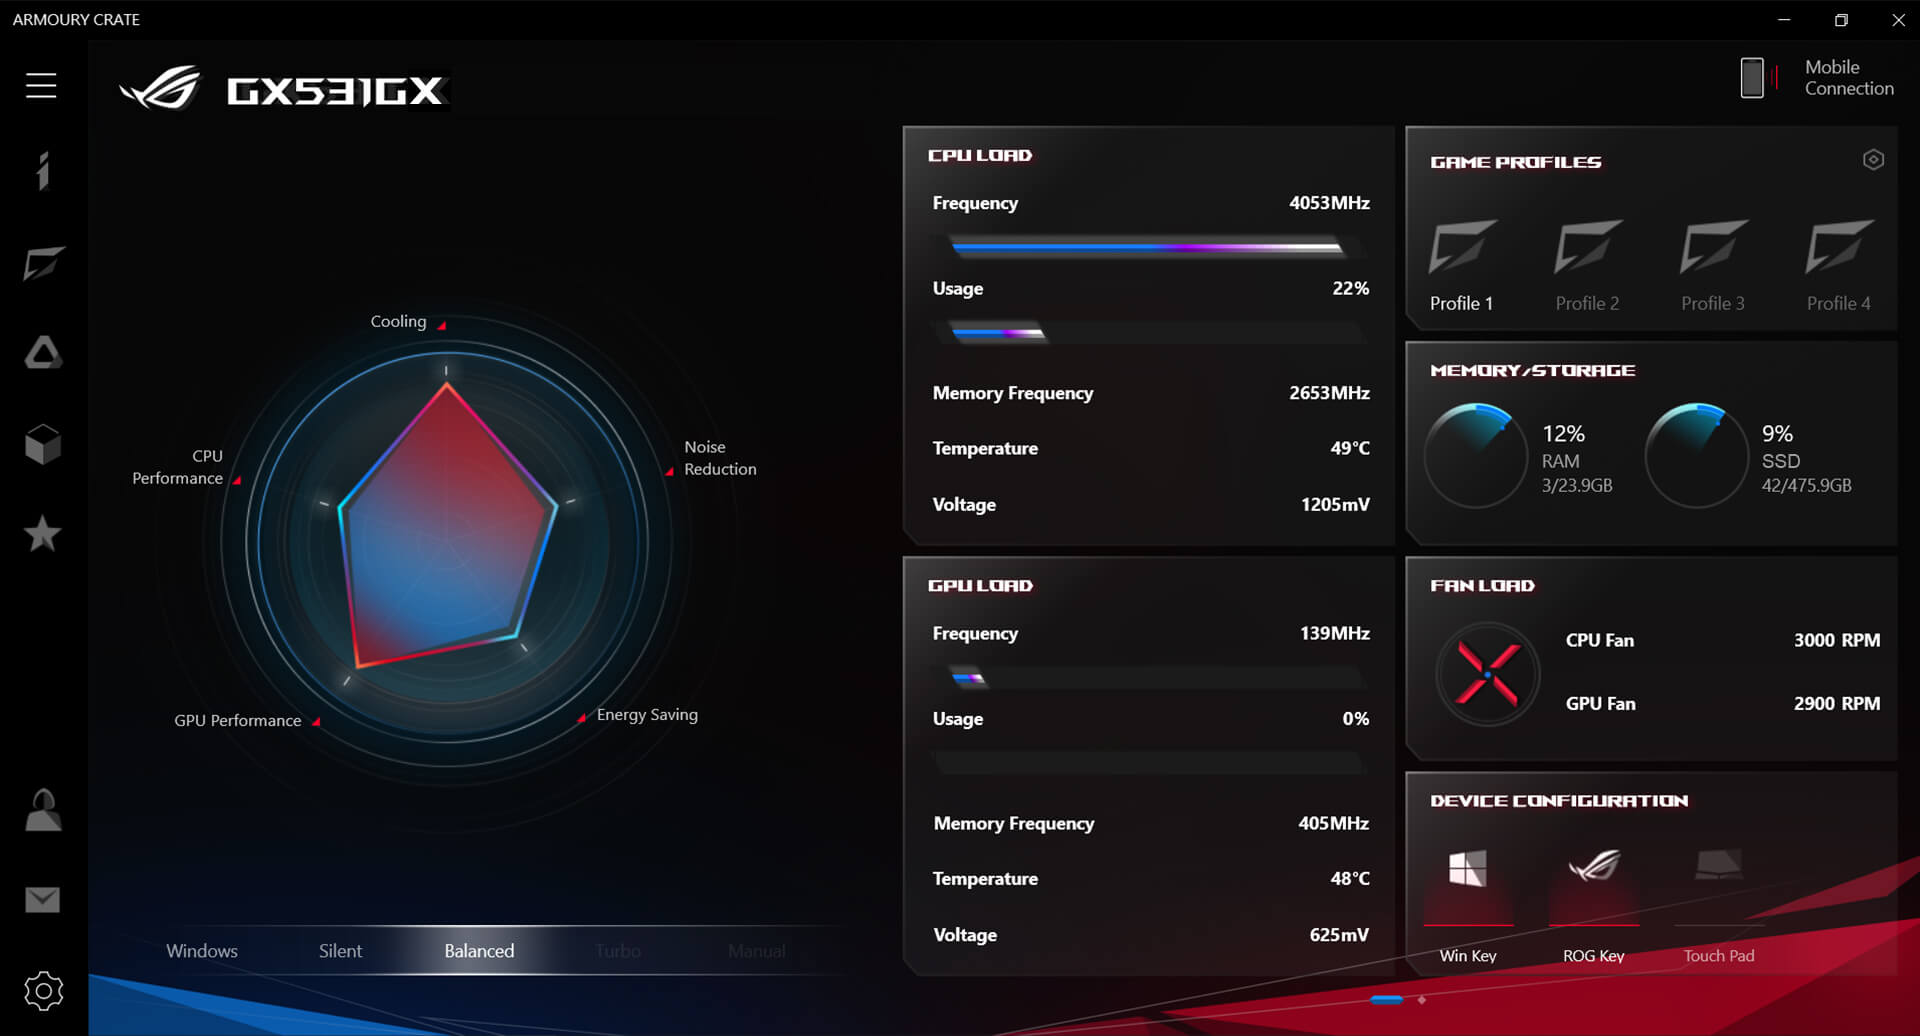Click the 42/475.9GB SSD value
1920x1036 pixels.
click(x=1806, y=486)
